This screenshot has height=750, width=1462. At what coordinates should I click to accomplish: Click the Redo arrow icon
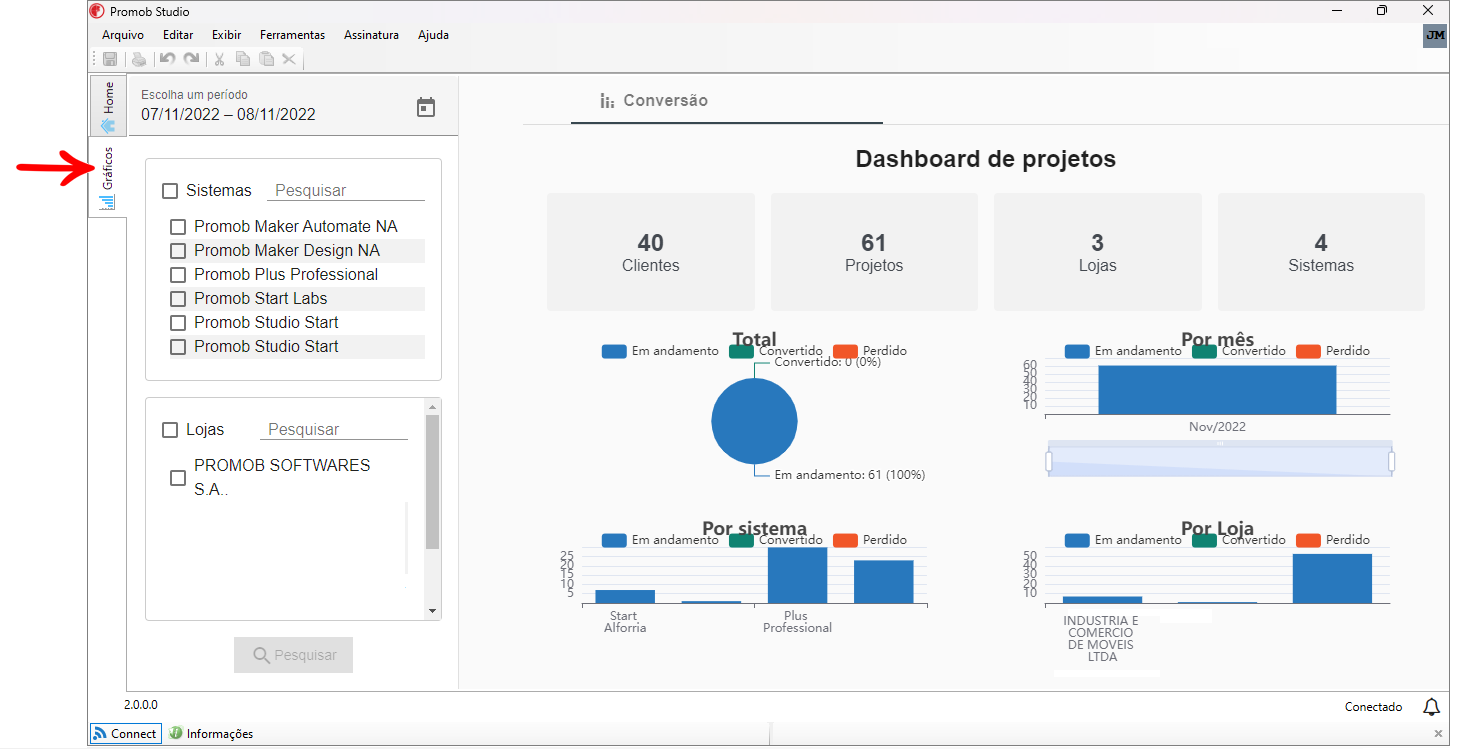(191, 59)
